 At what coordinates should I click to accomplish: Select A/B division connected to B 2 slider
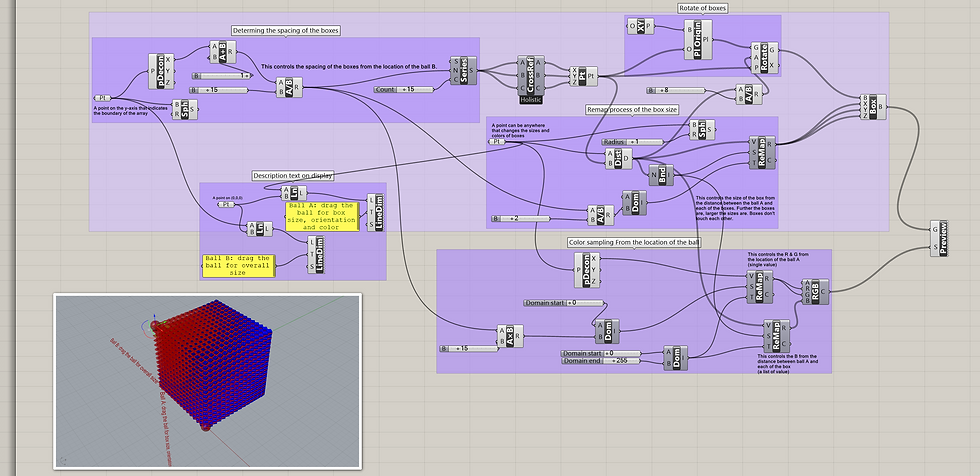(600, 215)
